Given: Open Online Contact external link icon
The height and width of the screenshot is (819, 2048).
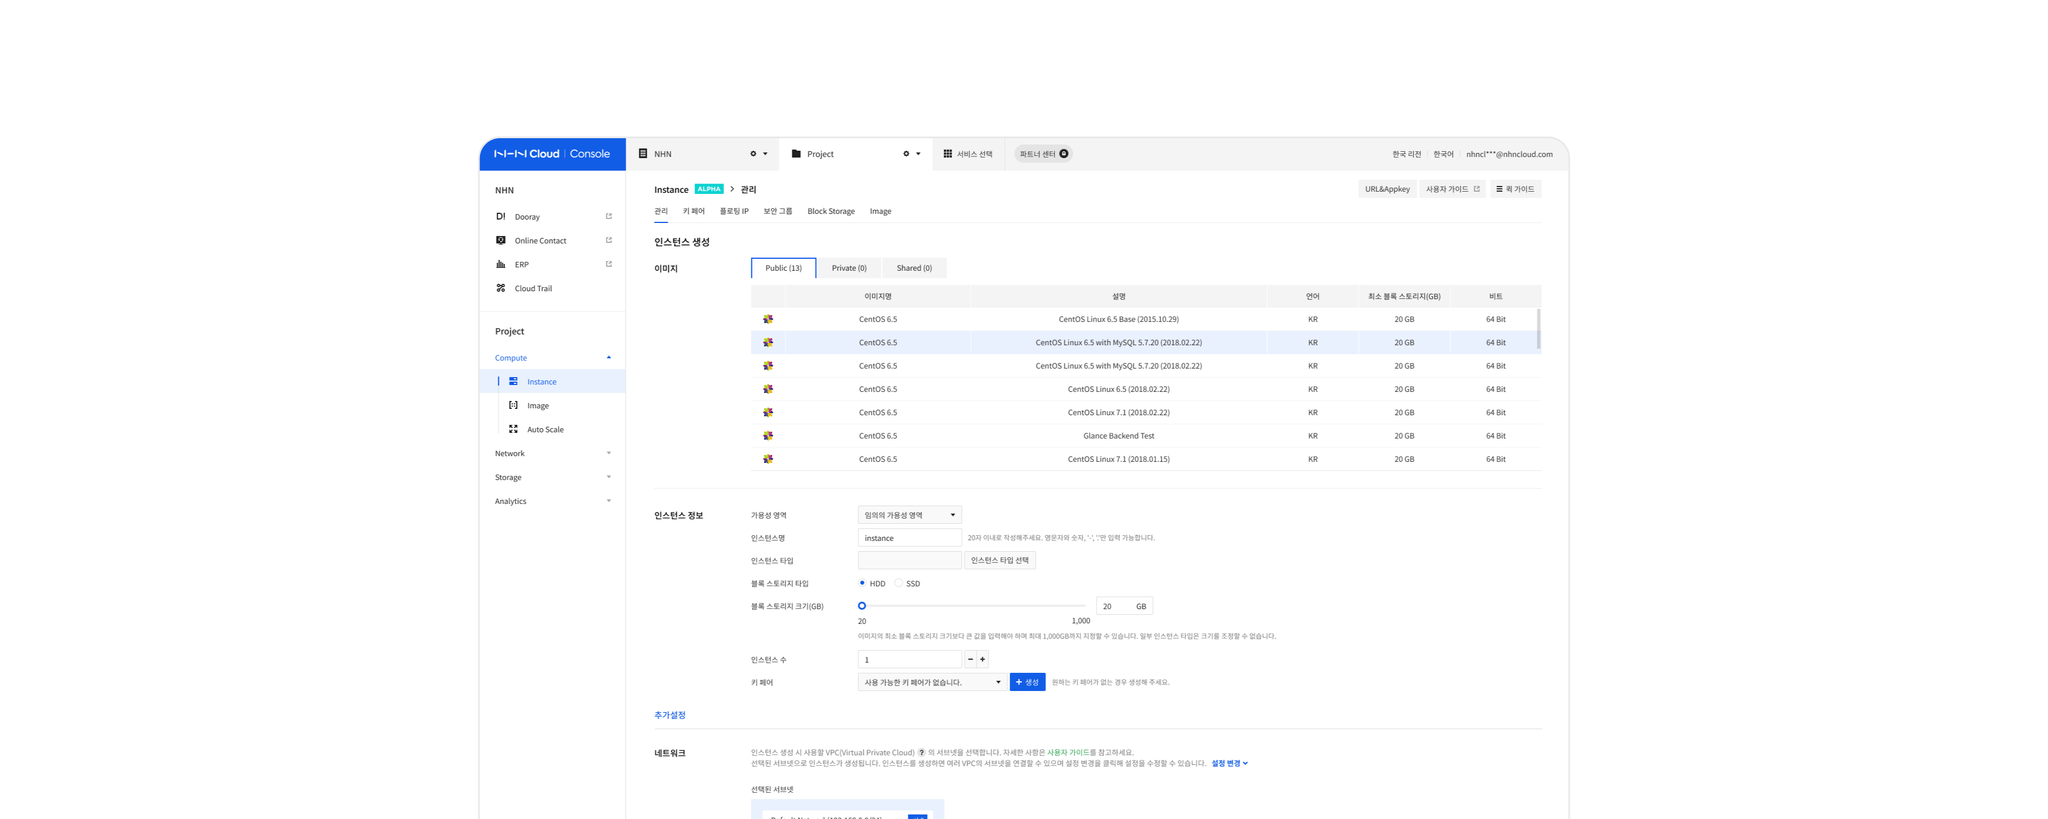Looking at the screenshot, I should coord(609,240).
